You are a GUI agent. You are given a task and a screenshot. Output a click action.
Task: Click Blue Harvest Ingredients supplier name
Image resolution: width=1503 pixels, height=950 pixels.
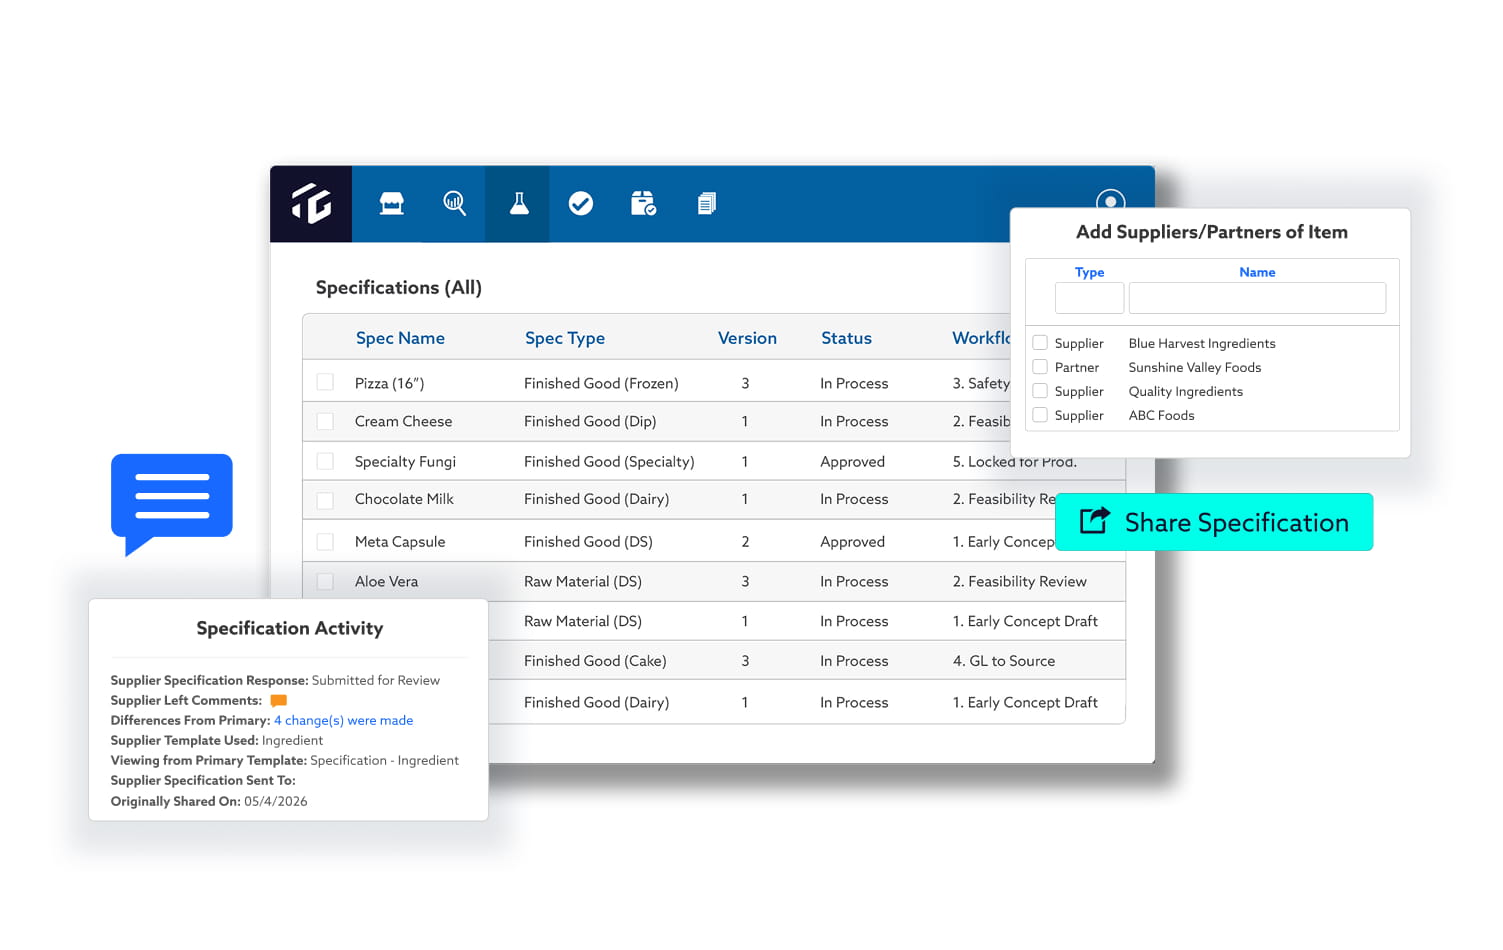1202,343
